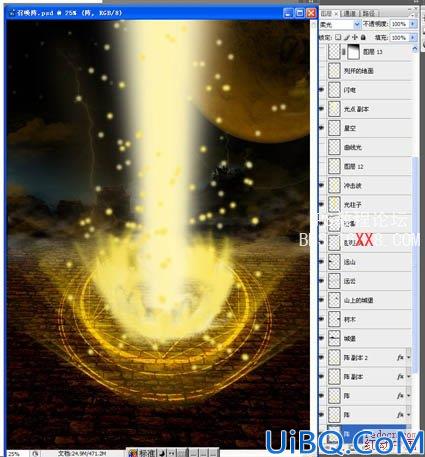Image resolution: width=425 pixels, height=457 pixels.
Task: Click the layers panel vertical scrollbar thumb
Action: (415, 265)
